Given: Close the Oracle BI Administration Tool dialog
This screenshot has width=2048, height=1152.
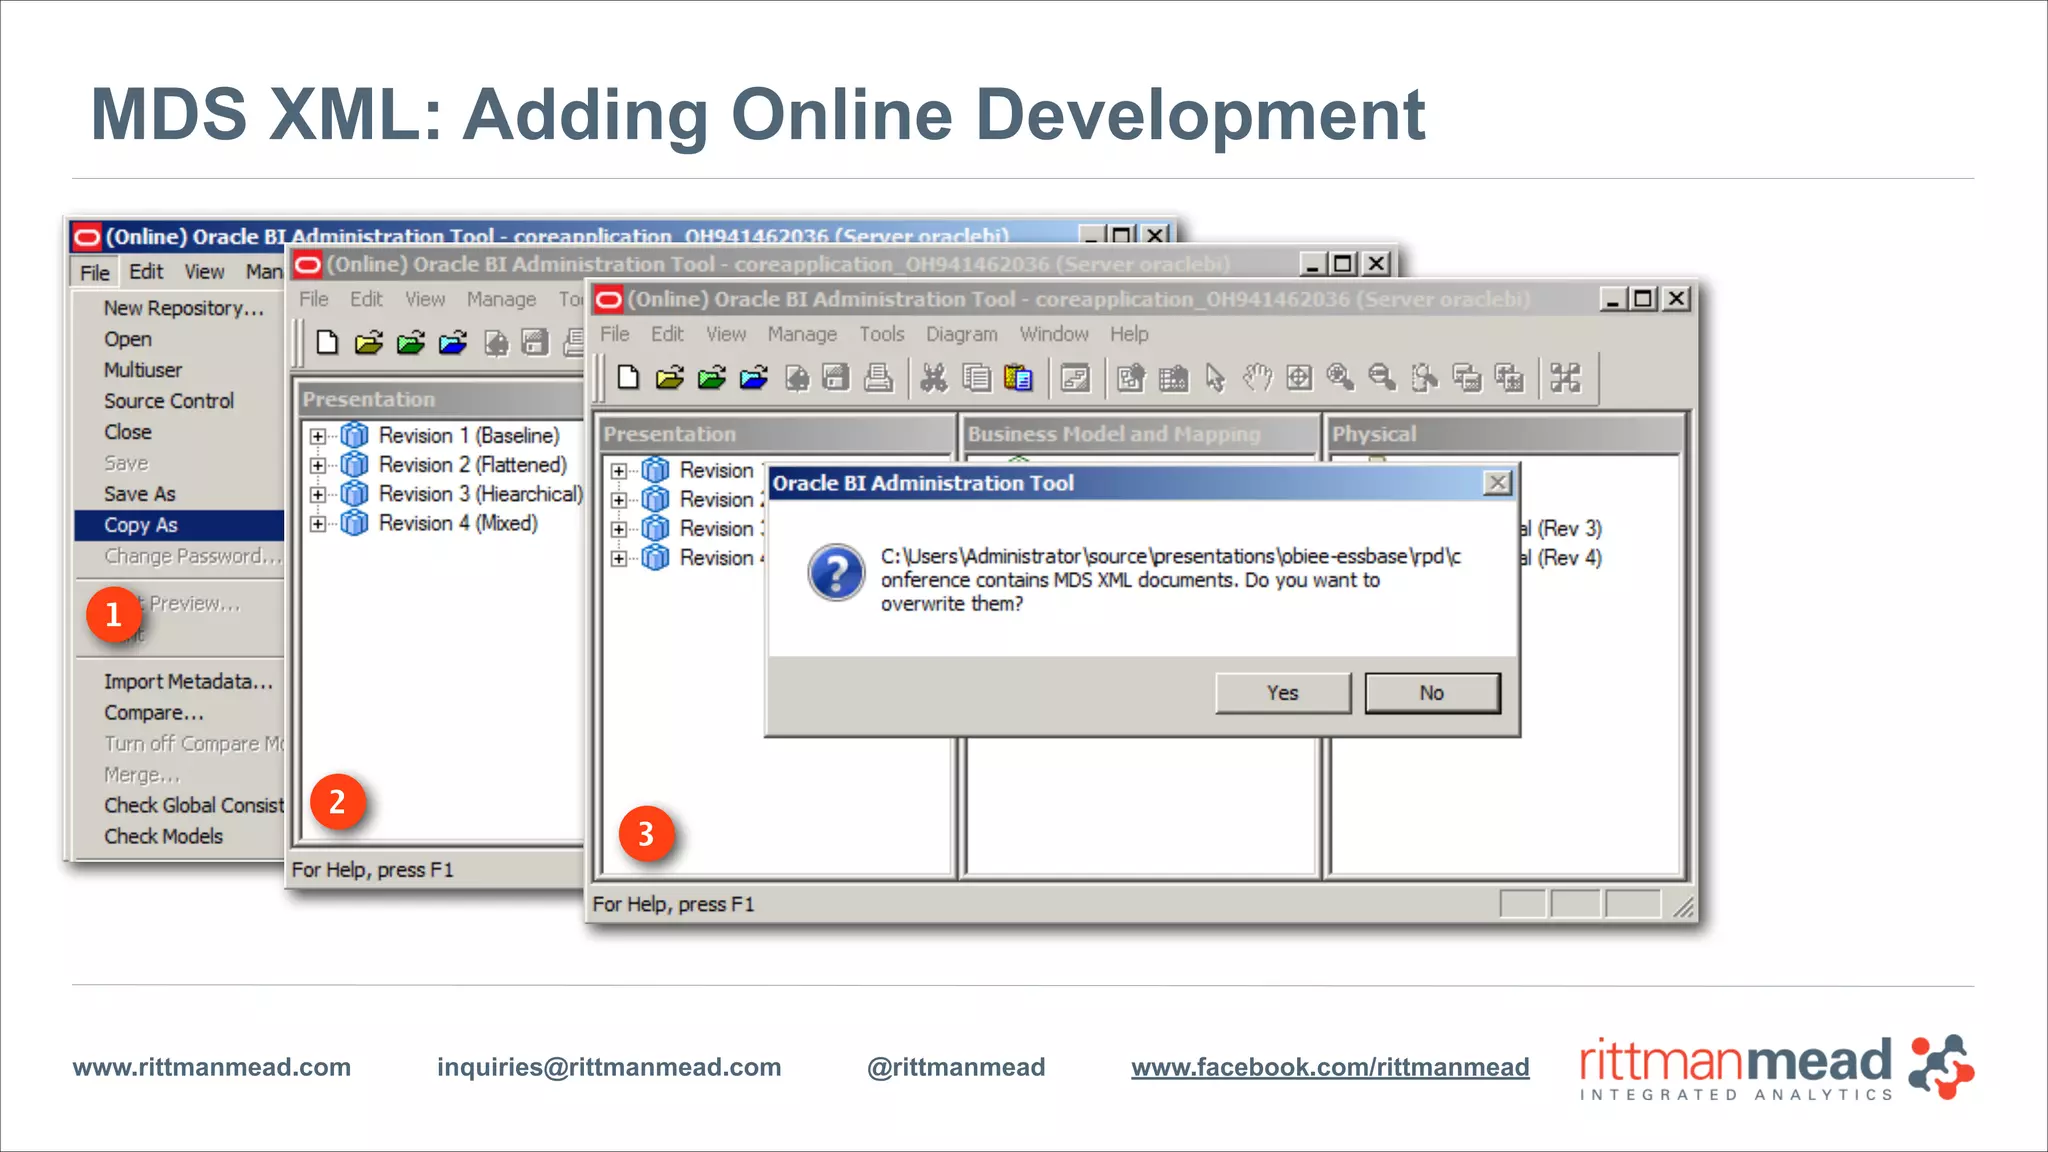Looking at the screenshot, I should pos(1497,483).
